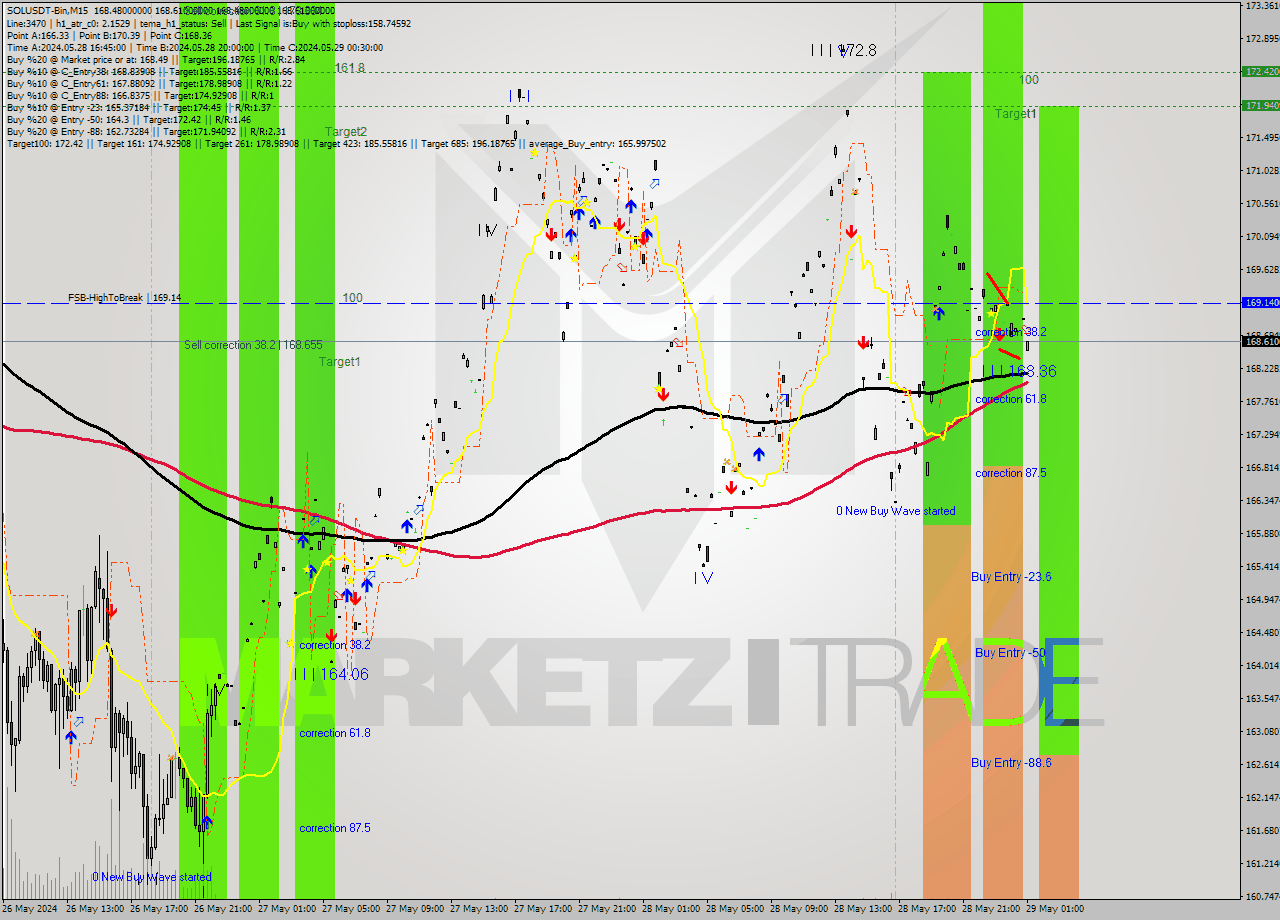The image size is (1280, 920).
Task: Click the '28 May 13:00' time axis label
Action: pos(862,909)
